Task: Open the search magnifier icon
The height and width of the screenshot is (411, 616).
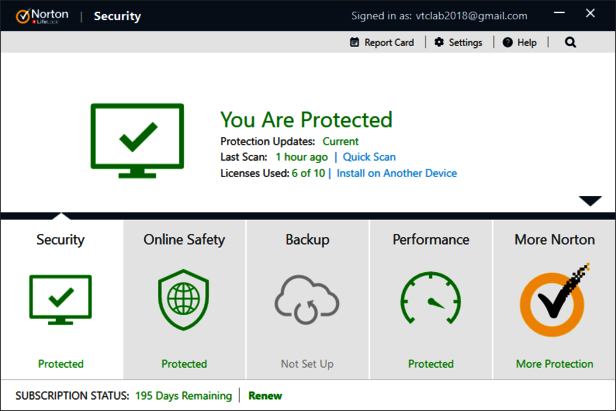Action: point(570,43)
